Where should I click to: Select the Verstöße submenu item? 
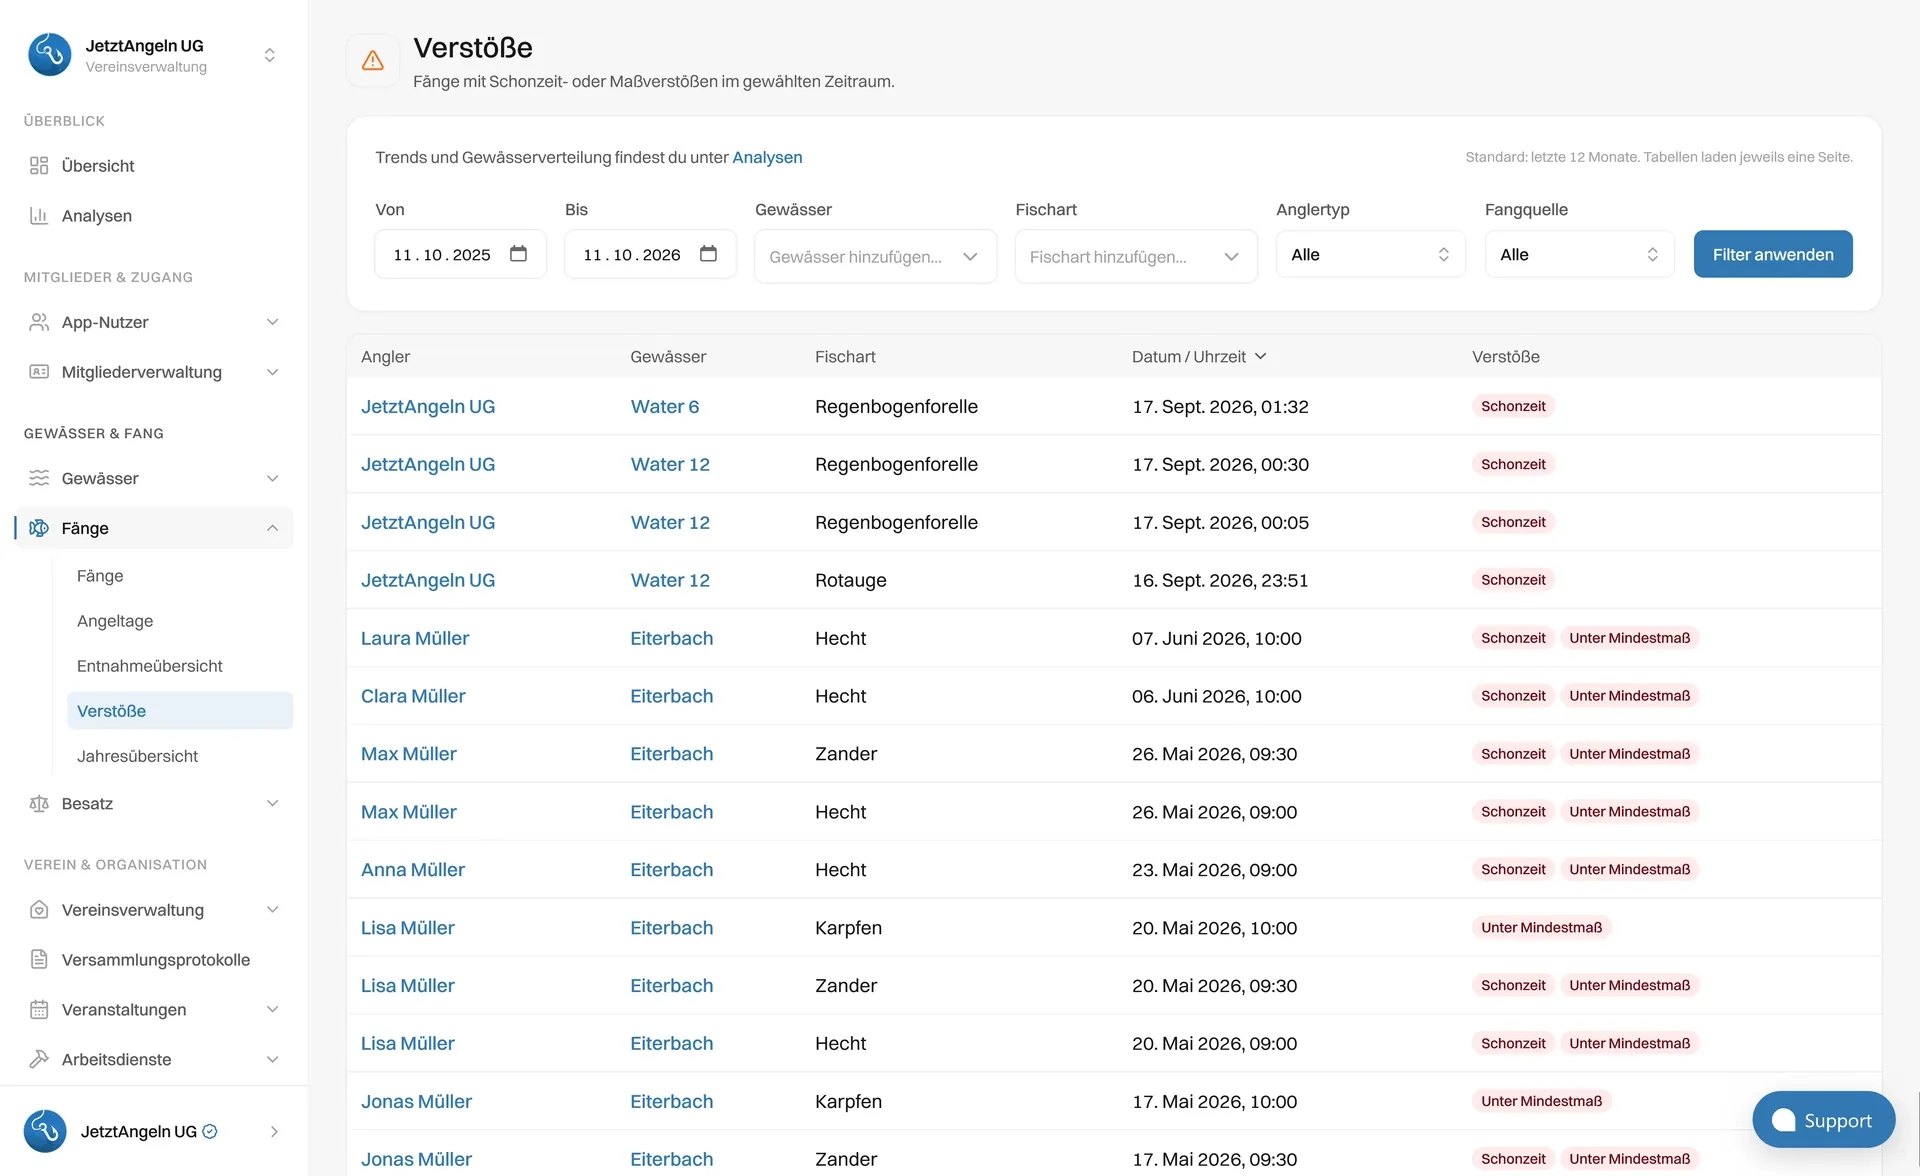[180, 711]
